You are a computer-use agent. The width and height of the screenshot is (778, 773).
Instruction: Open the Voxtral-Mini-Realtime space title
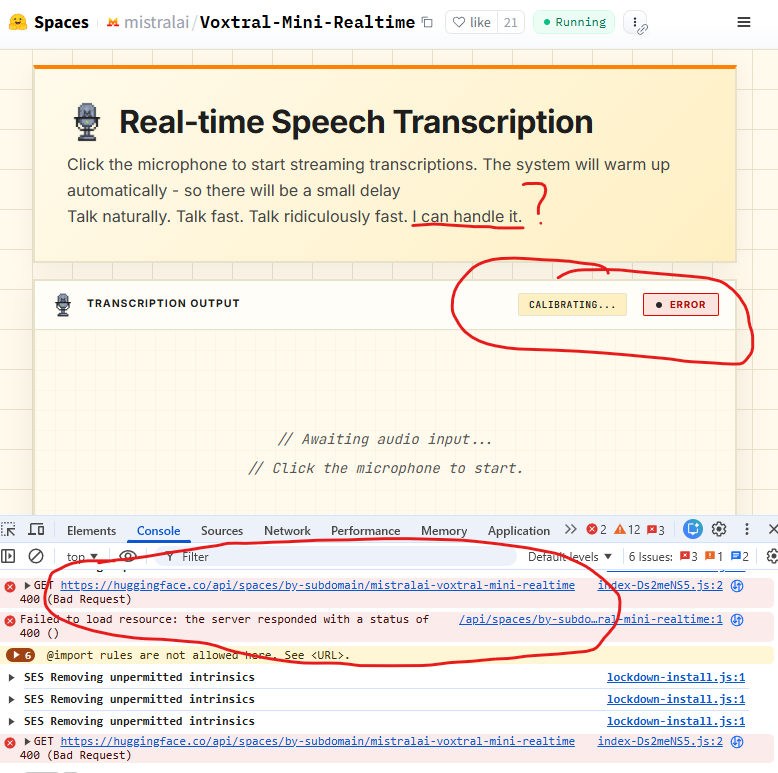click(307, 22)
